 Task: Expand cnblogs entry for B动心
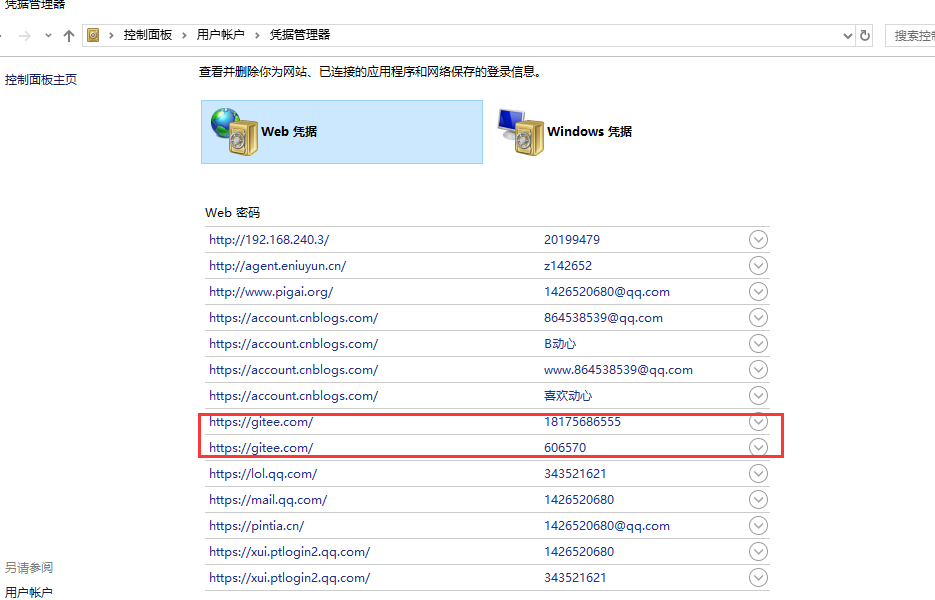coord(758,344)
